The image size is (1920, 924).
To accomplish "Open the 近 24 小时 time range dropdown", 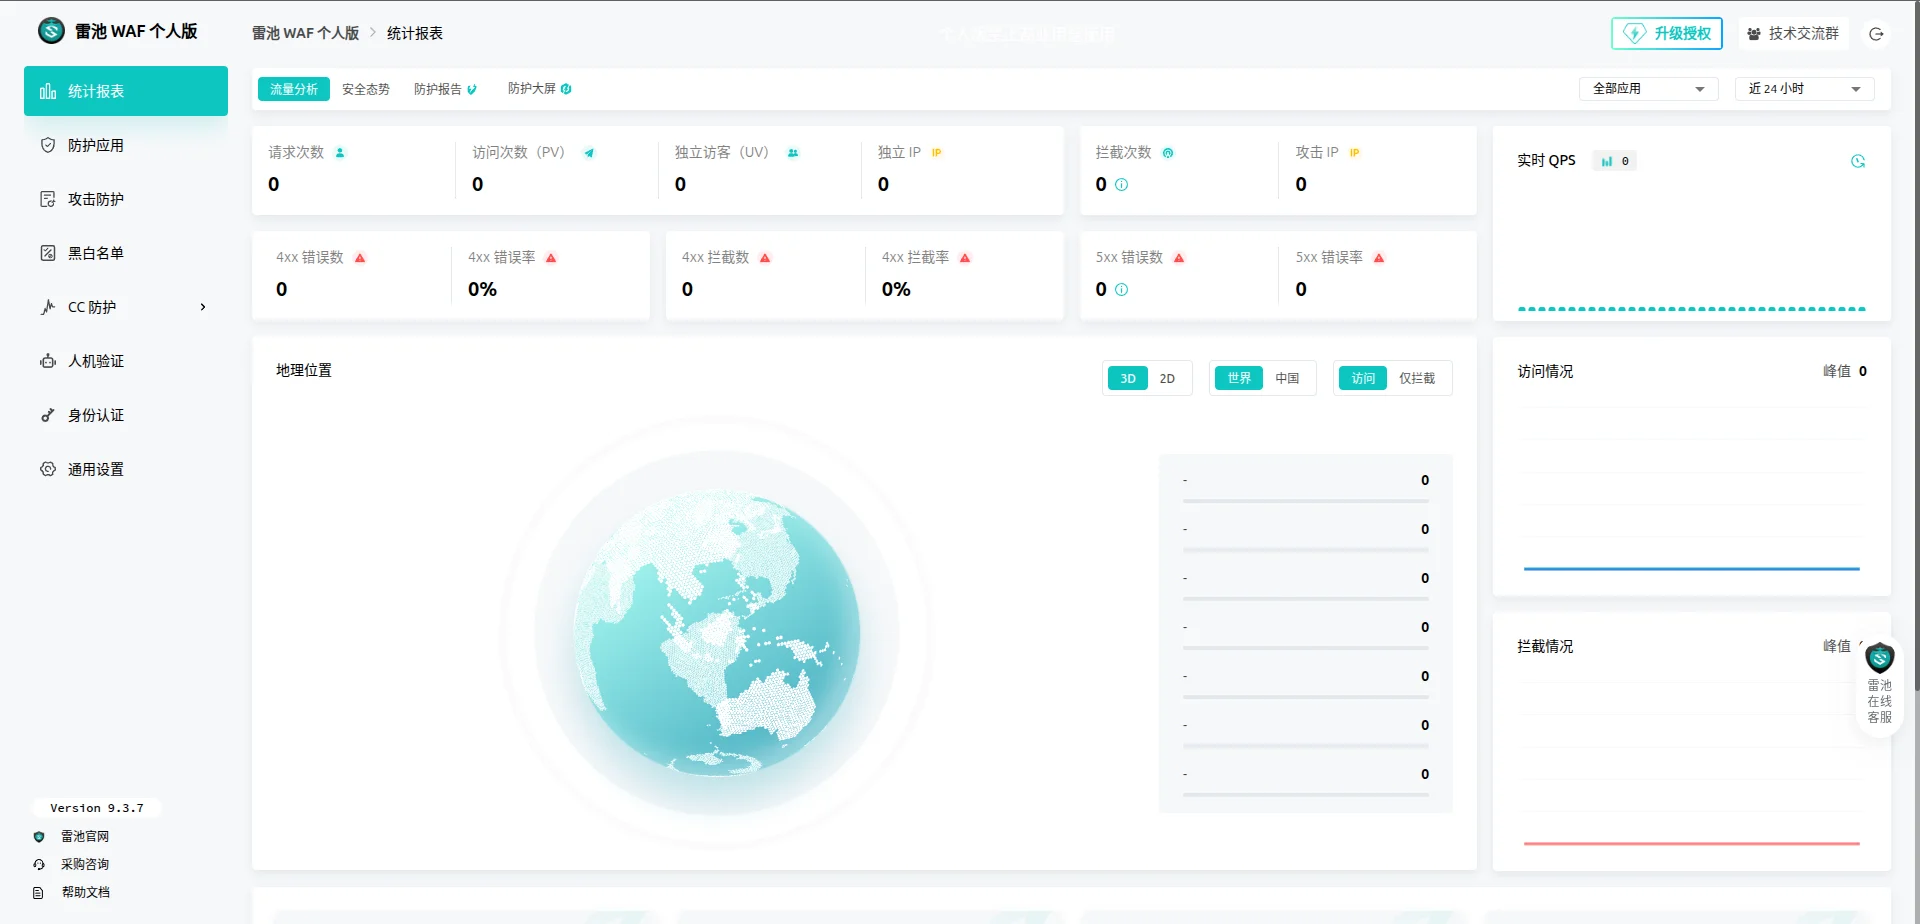I will point(1804,89).
